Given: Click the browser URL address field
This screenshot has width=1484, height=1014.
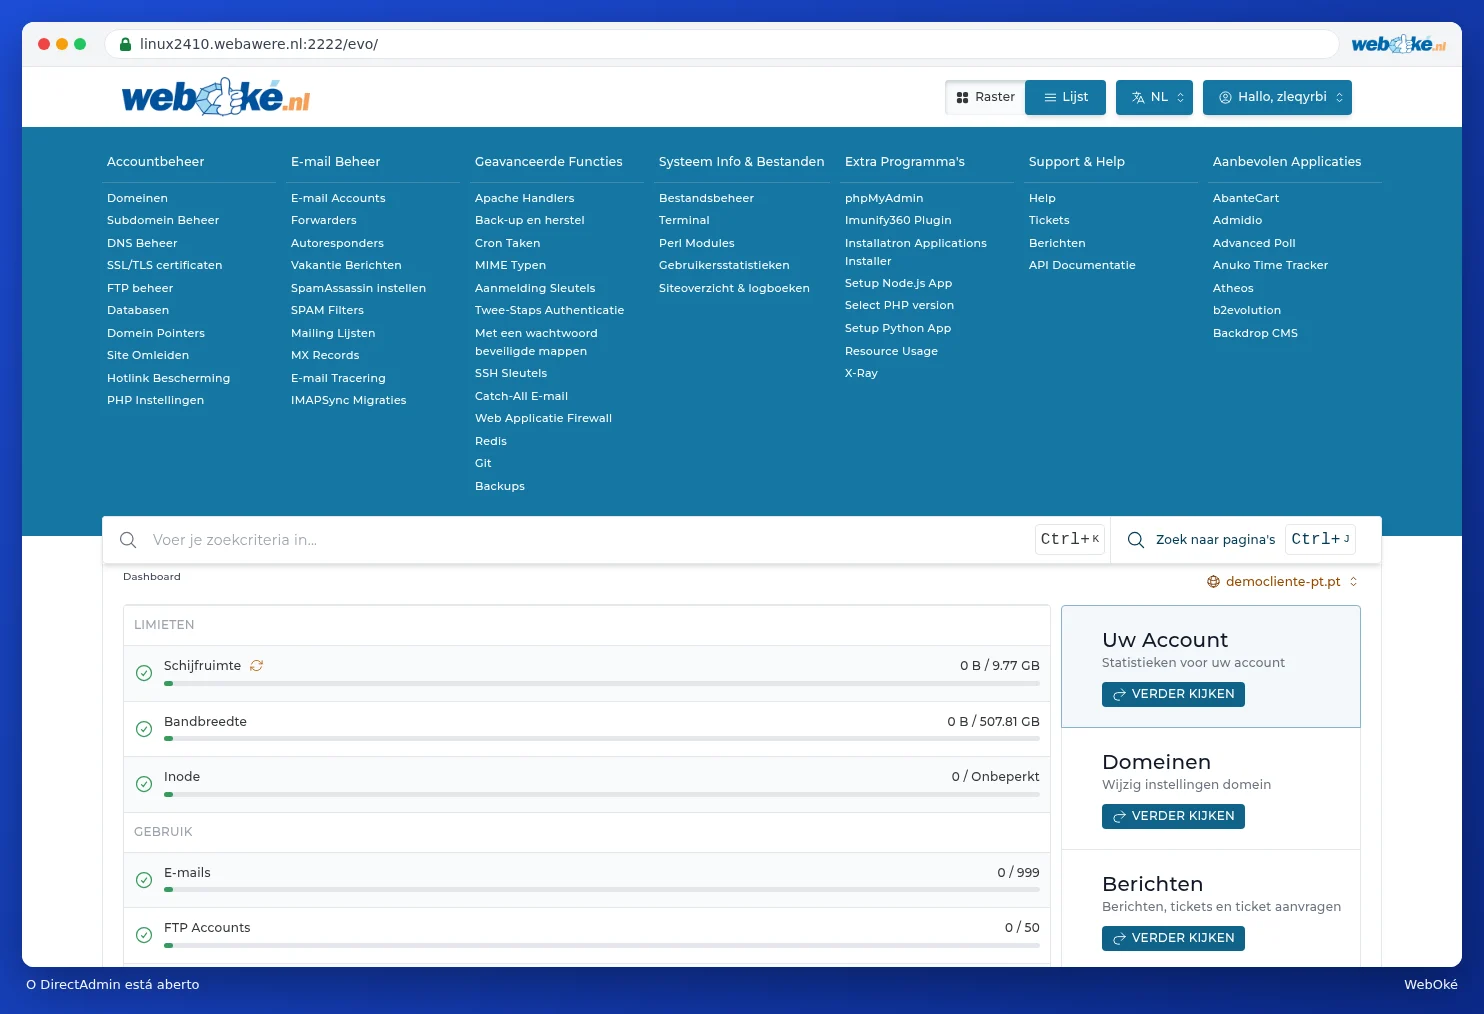Looking at the screenshot, I should coord(721,44).
